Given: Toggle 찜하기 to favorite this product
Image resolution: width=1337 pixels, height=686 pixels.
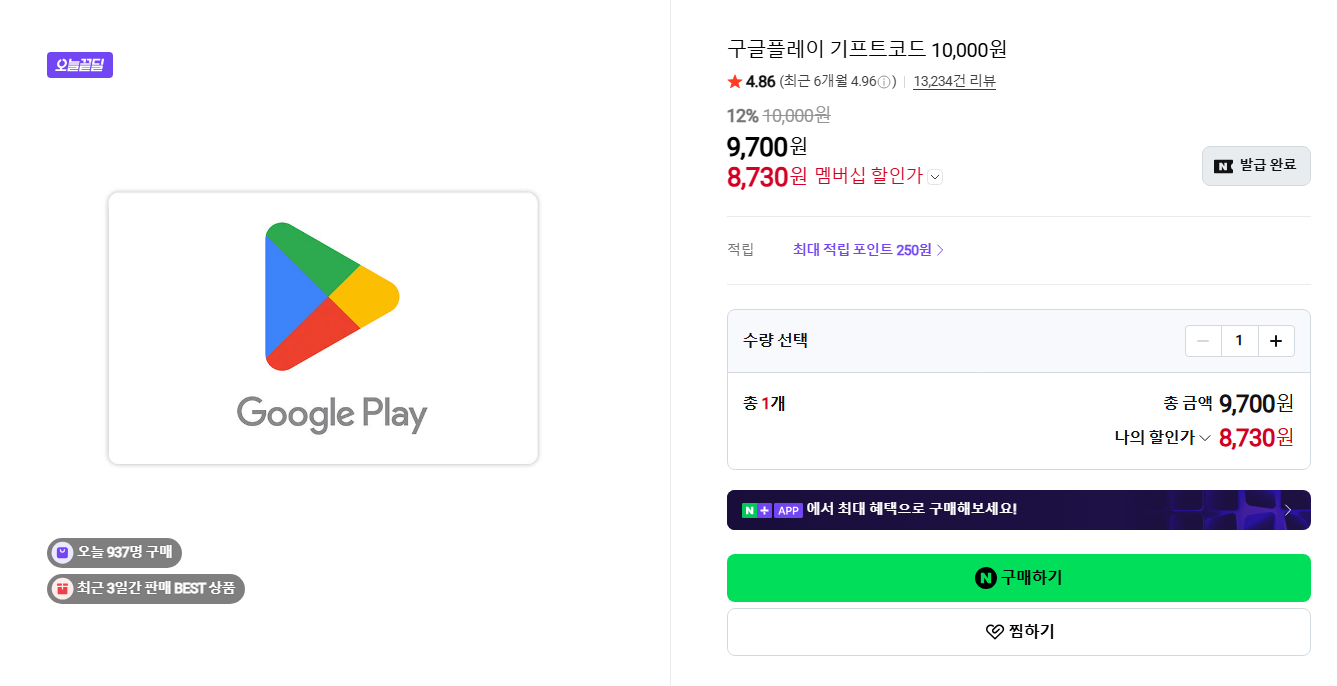Looking at the screenshot, I should [1018, 631].
